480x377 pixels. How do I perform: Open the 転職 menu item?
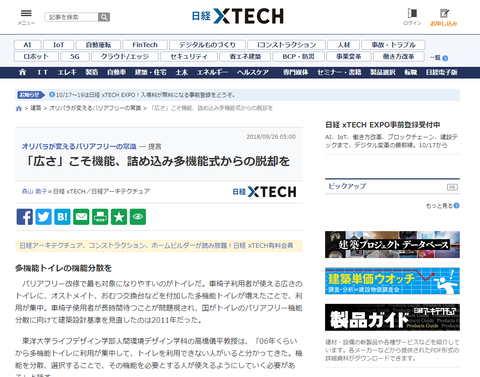(x=411, y=72)
